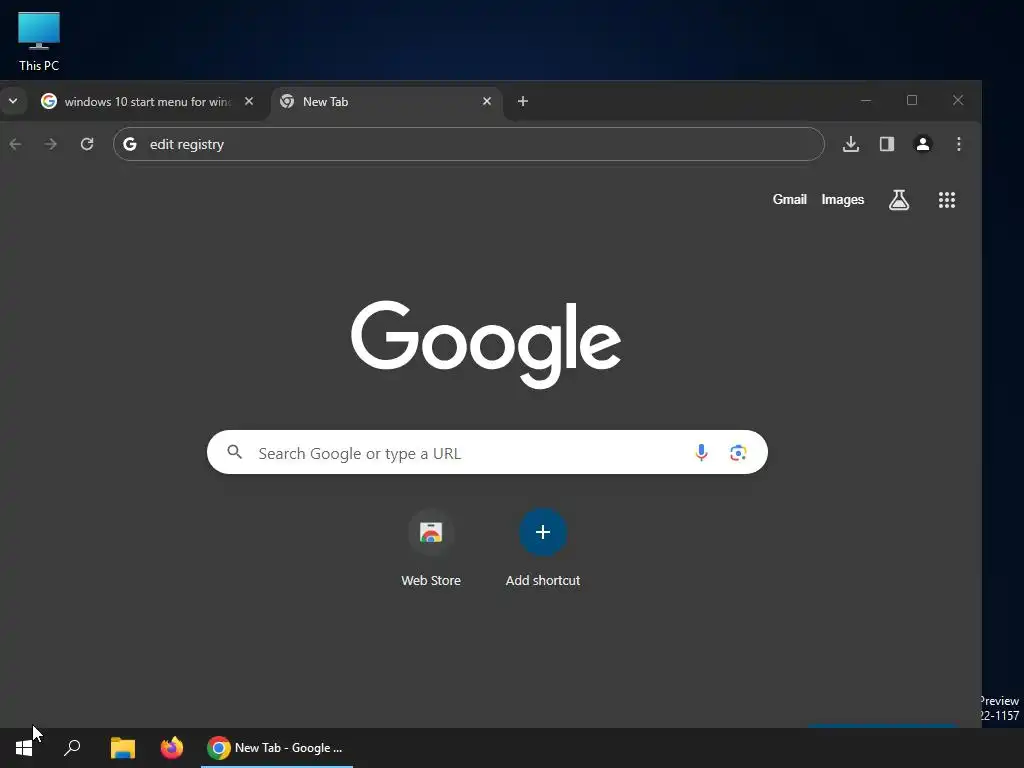This screenshot has width=1024, height=768.
Task: Click the Google logo
Action: [486, 344]
